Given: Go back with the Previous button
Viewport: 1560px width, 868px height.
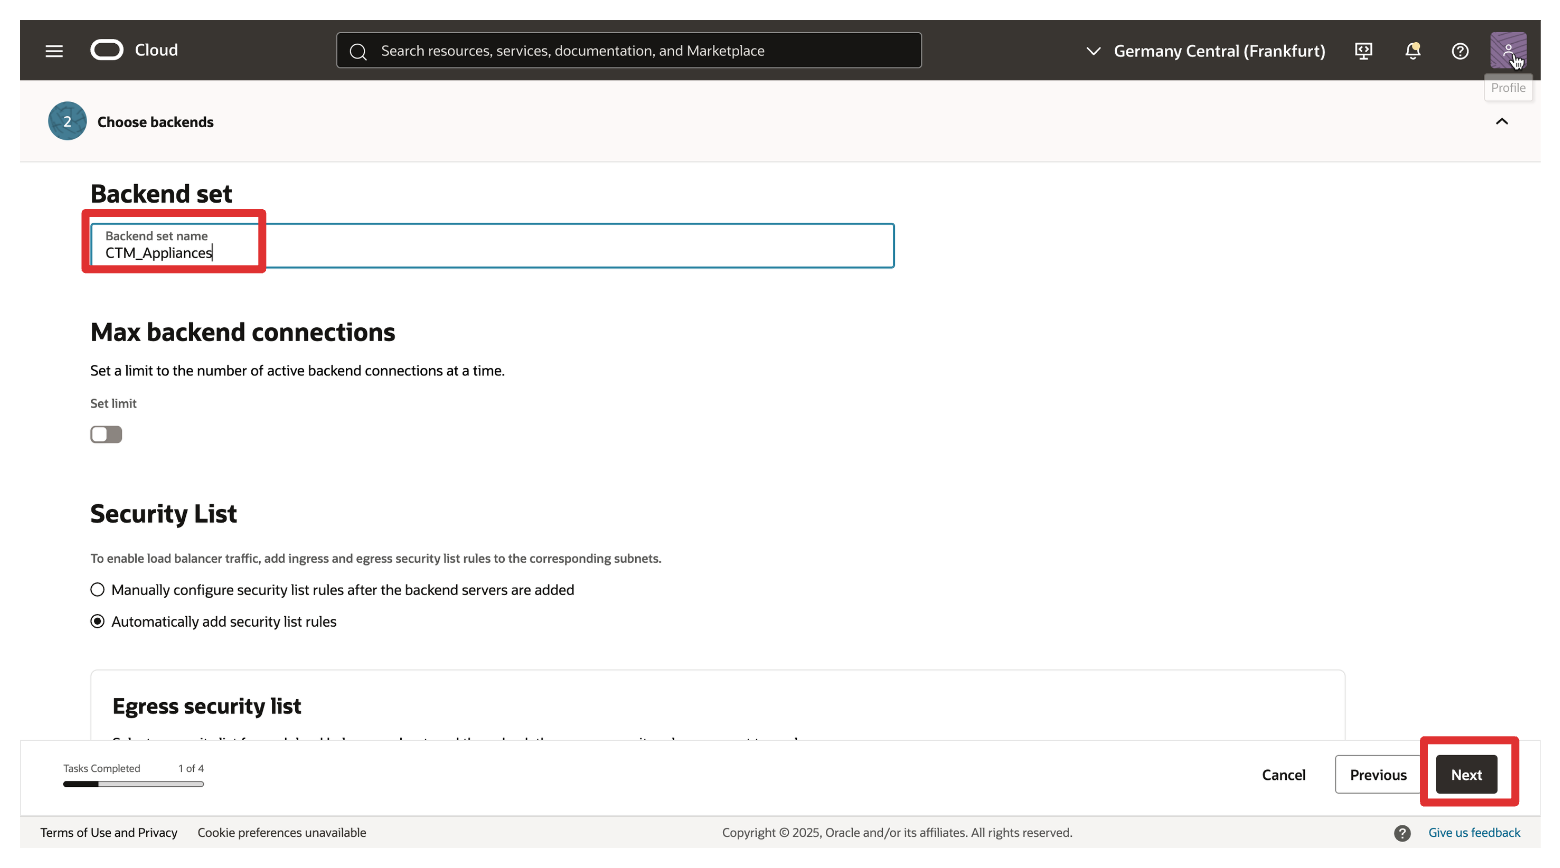Looking at the screenshot, I should point(1377,775).
